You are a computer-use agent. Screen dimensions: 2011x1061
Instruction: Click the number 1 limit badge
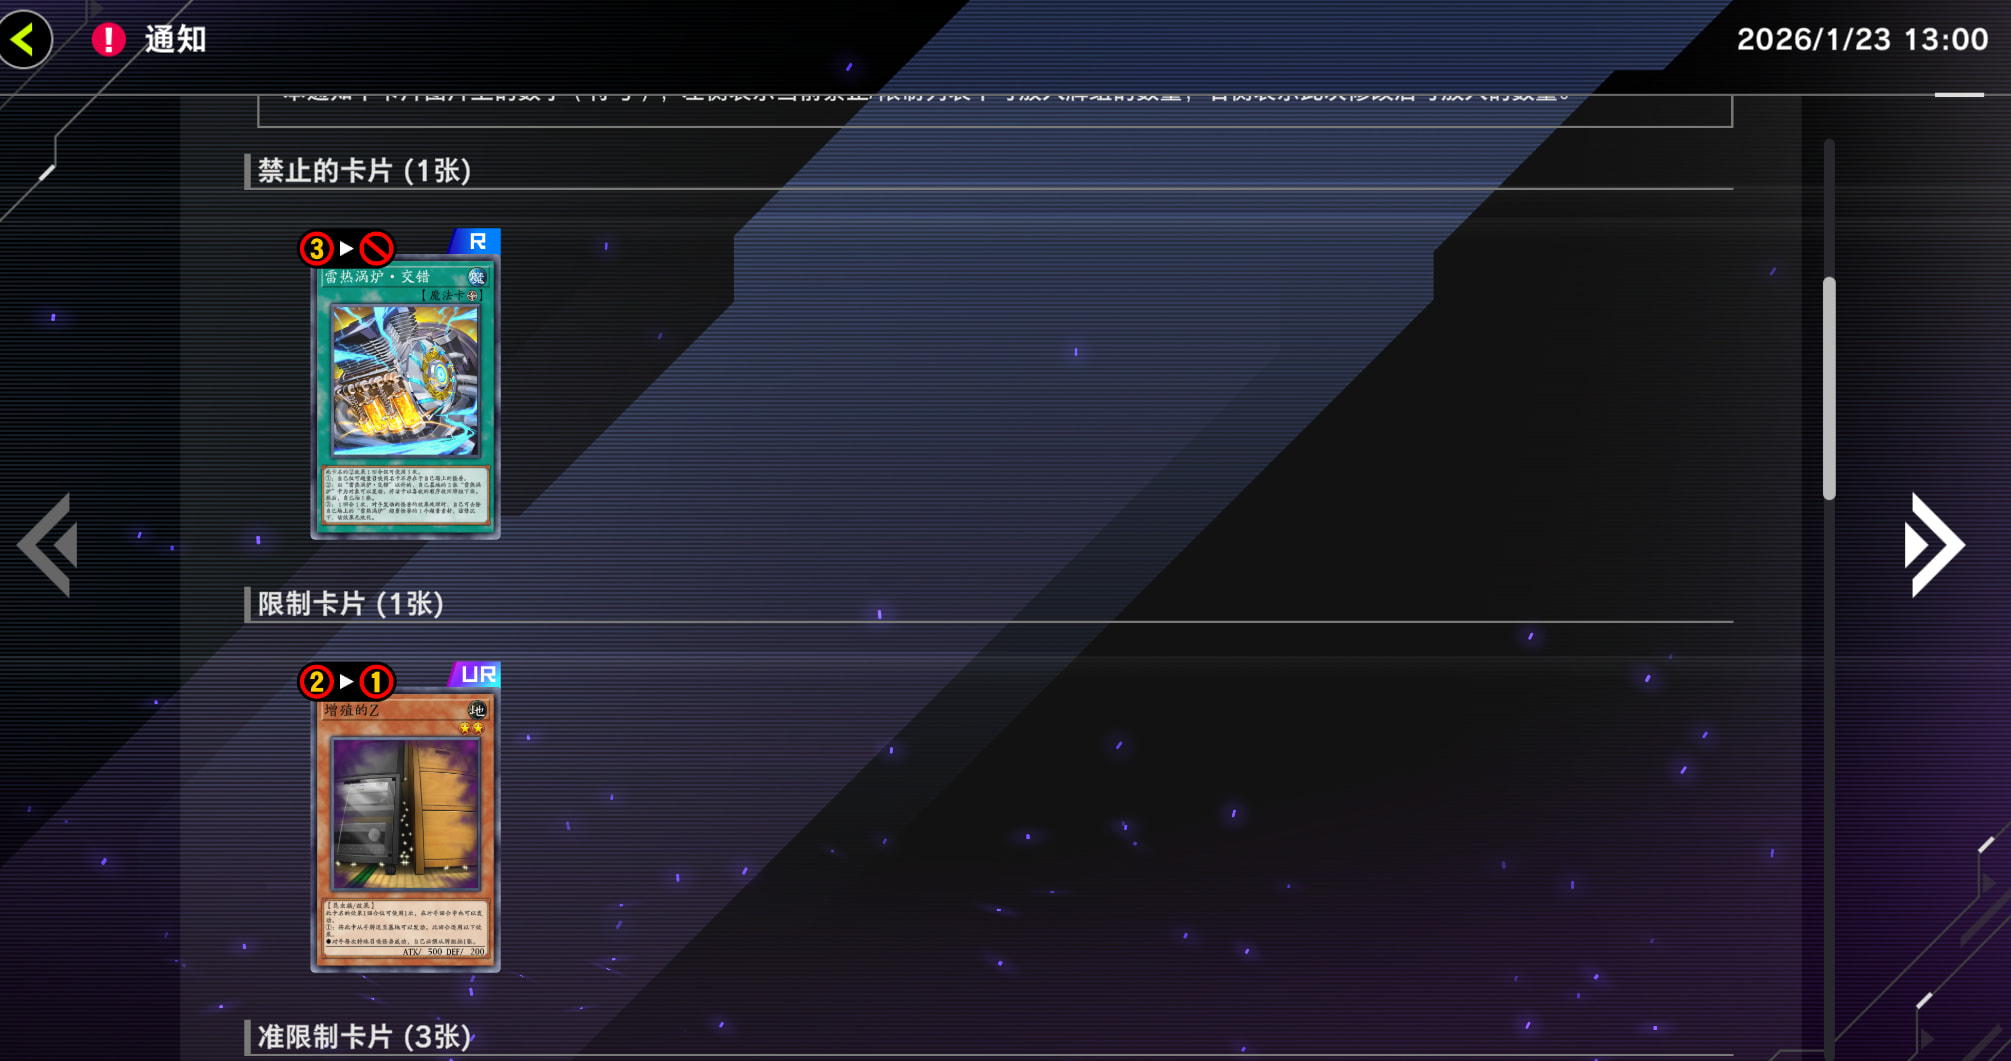pyautogui.click(x=377, y=682)
